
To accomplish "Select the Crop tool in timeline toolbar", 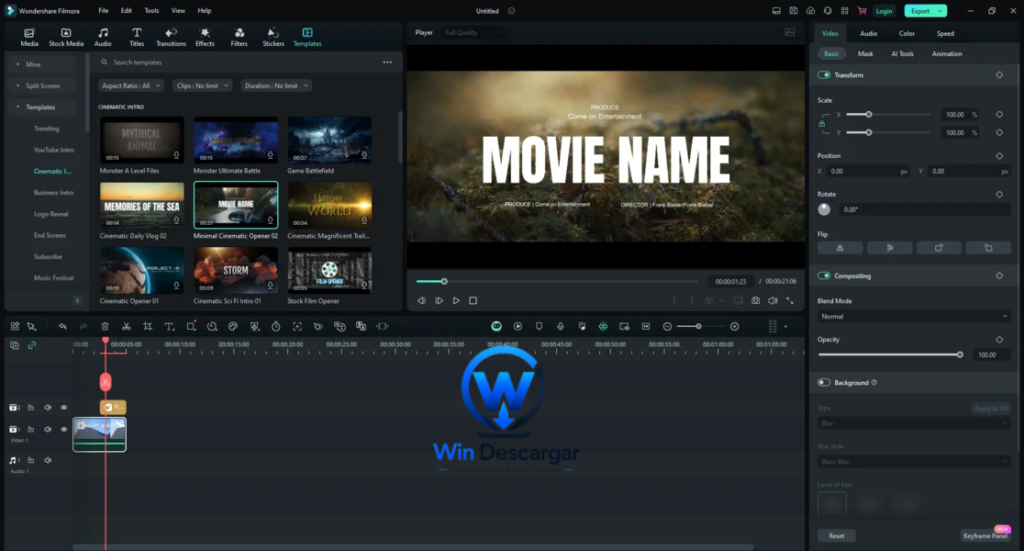I will 148,326.
